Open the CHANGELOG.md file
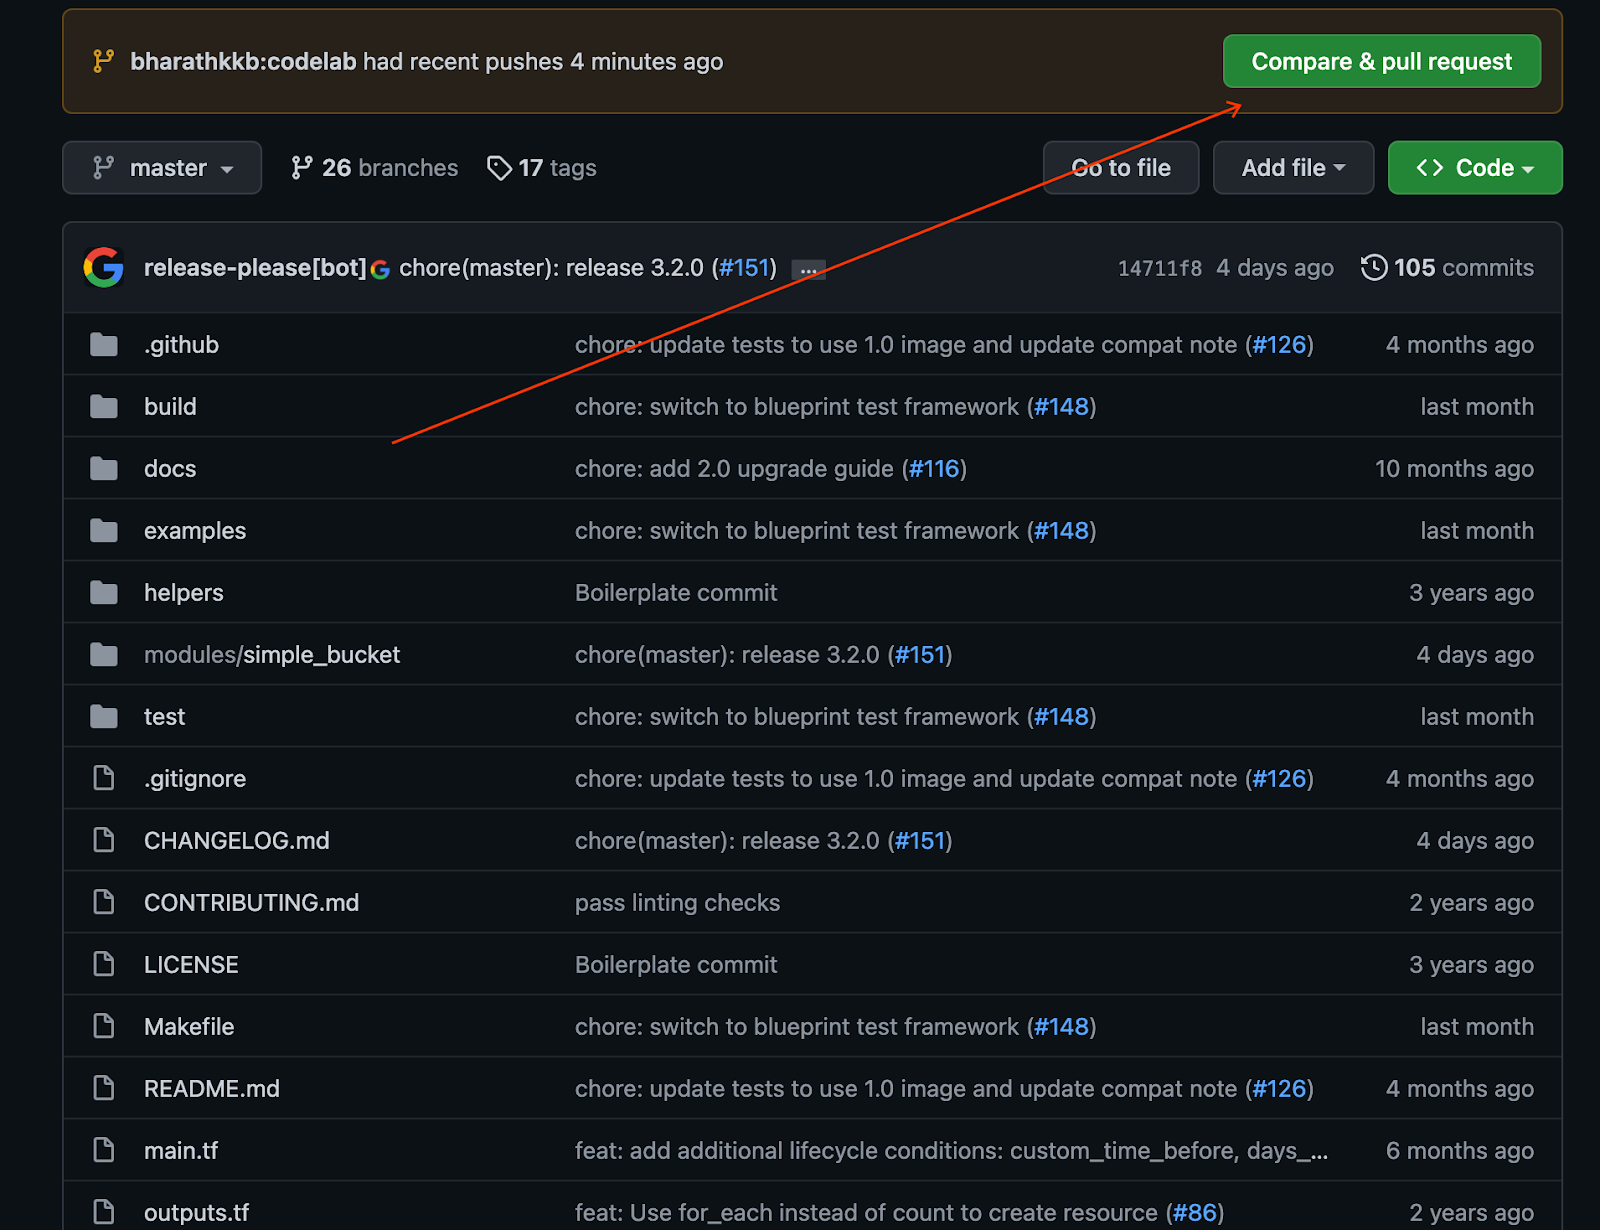Image resolution: width=1600 pixels, height=1230 pixels. coord(237,841)
